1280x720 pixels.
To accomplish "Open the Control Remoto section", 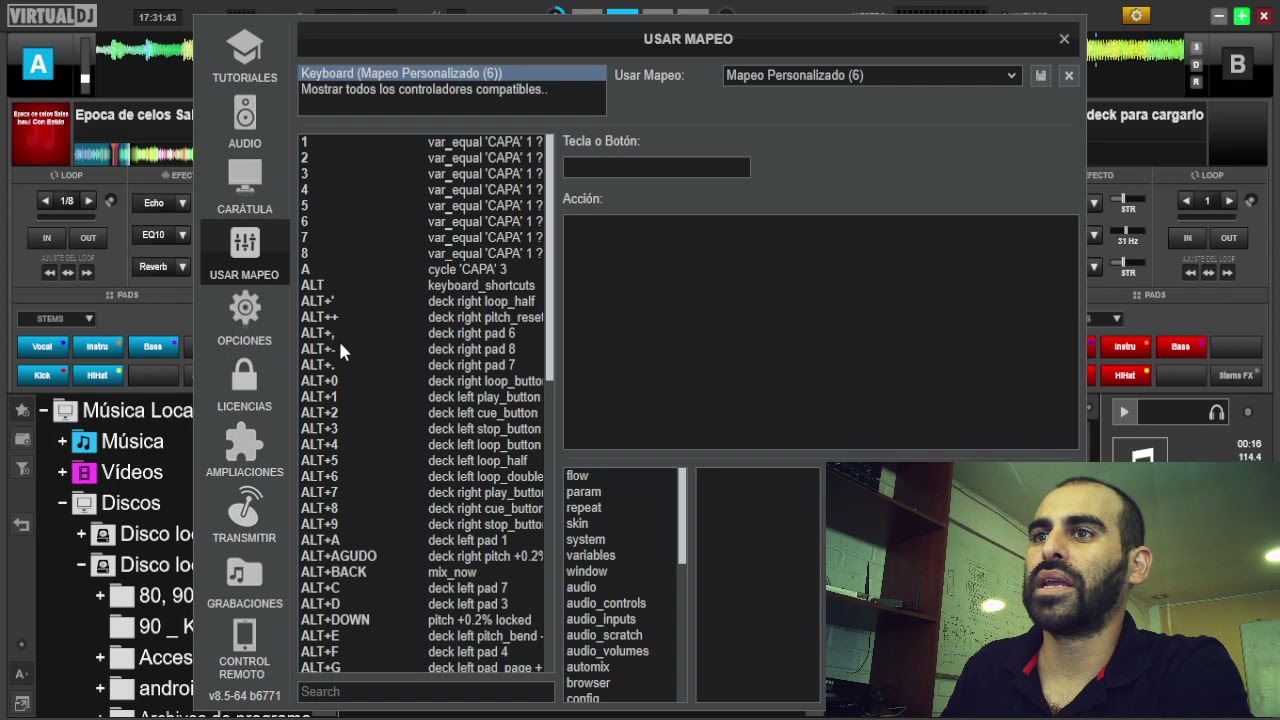I will tap(244, 650).
